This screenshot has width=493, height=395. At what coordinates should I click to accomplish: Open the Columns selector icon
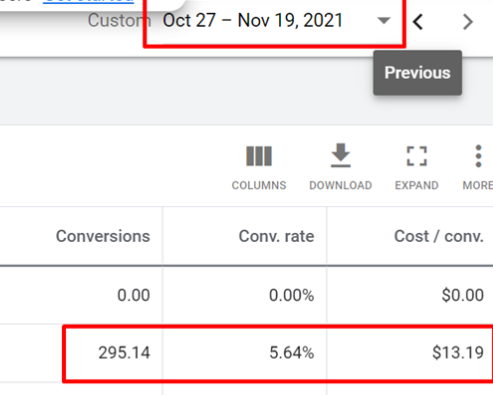point(259,156)
